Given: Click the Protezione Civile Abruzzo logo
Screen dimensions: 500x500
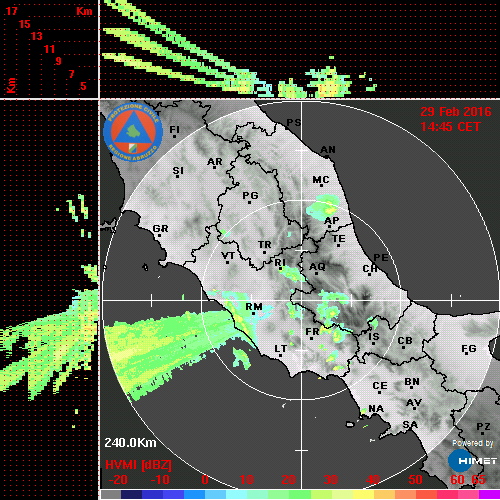Looking at the screenshot, I should coord(133,132).
